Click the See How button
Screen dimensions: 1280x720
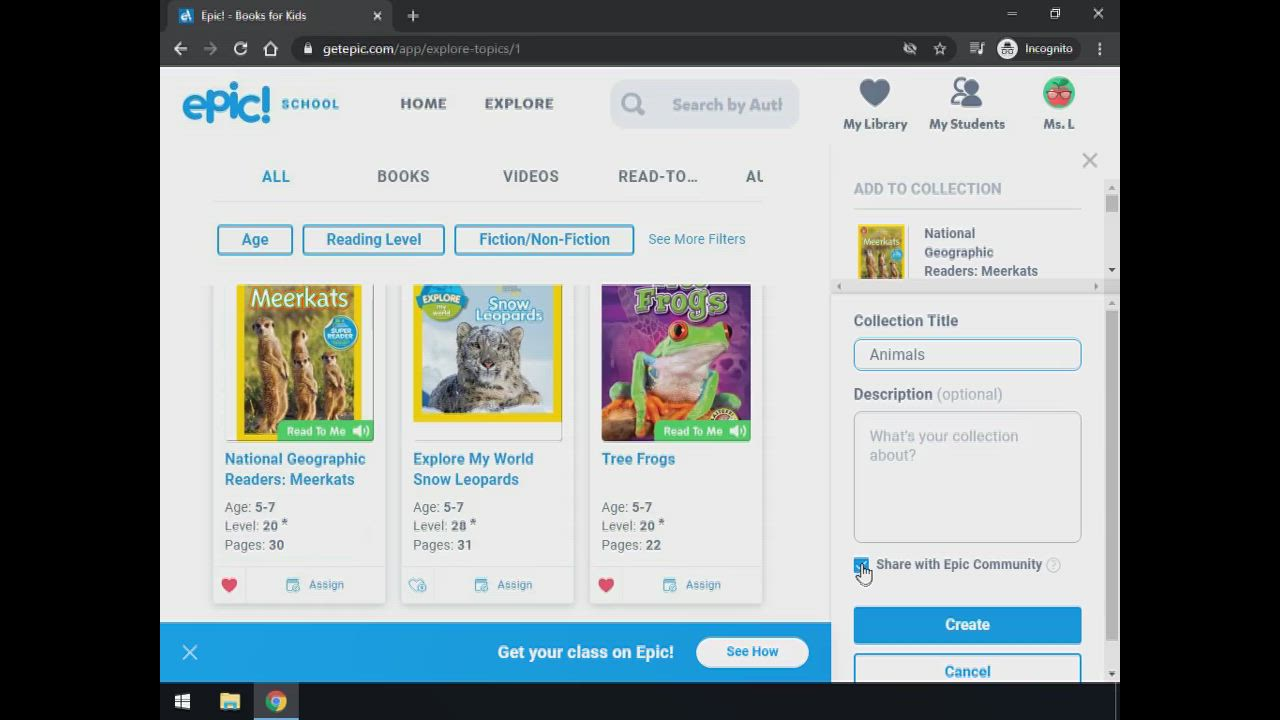[x=752, y=652]
